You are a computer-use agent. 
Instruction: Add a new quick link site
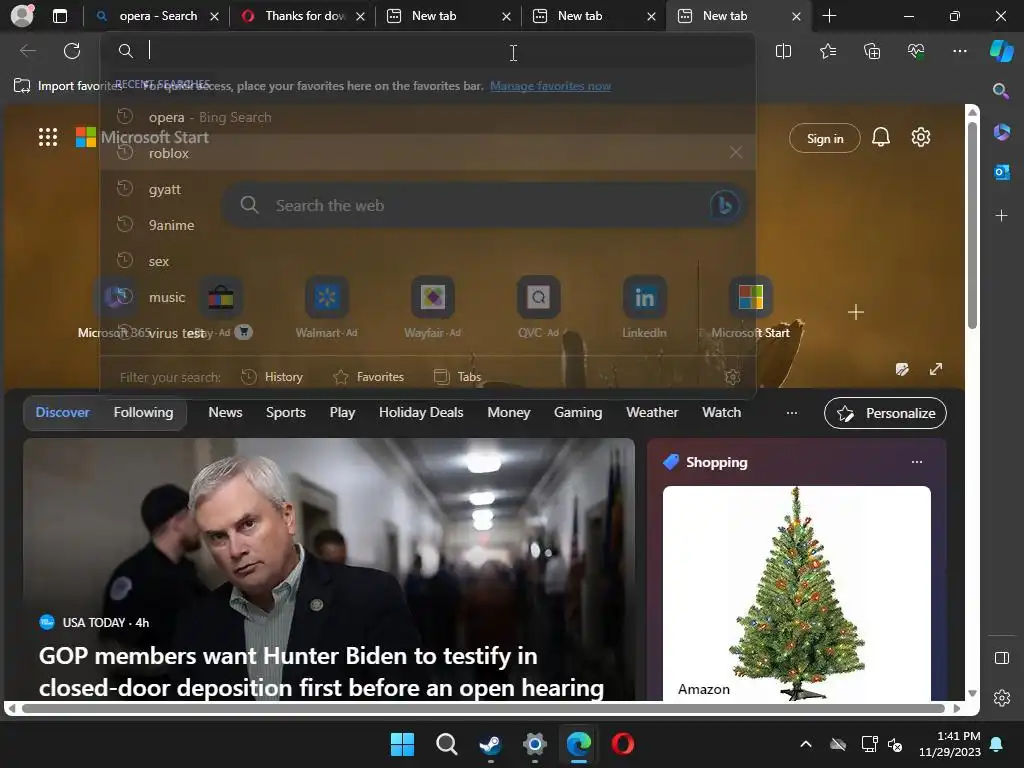[856, 312]
